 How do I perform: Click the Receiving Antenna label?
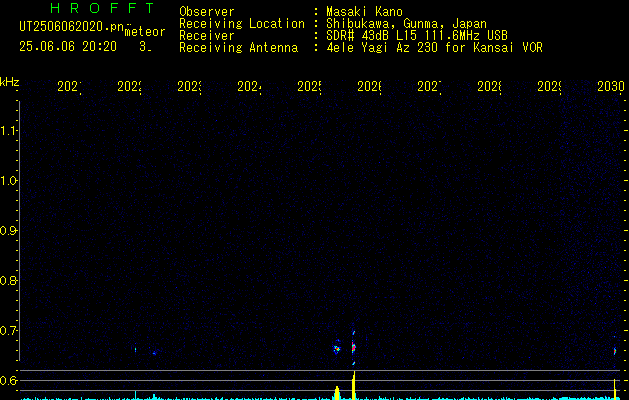point(239,48)
